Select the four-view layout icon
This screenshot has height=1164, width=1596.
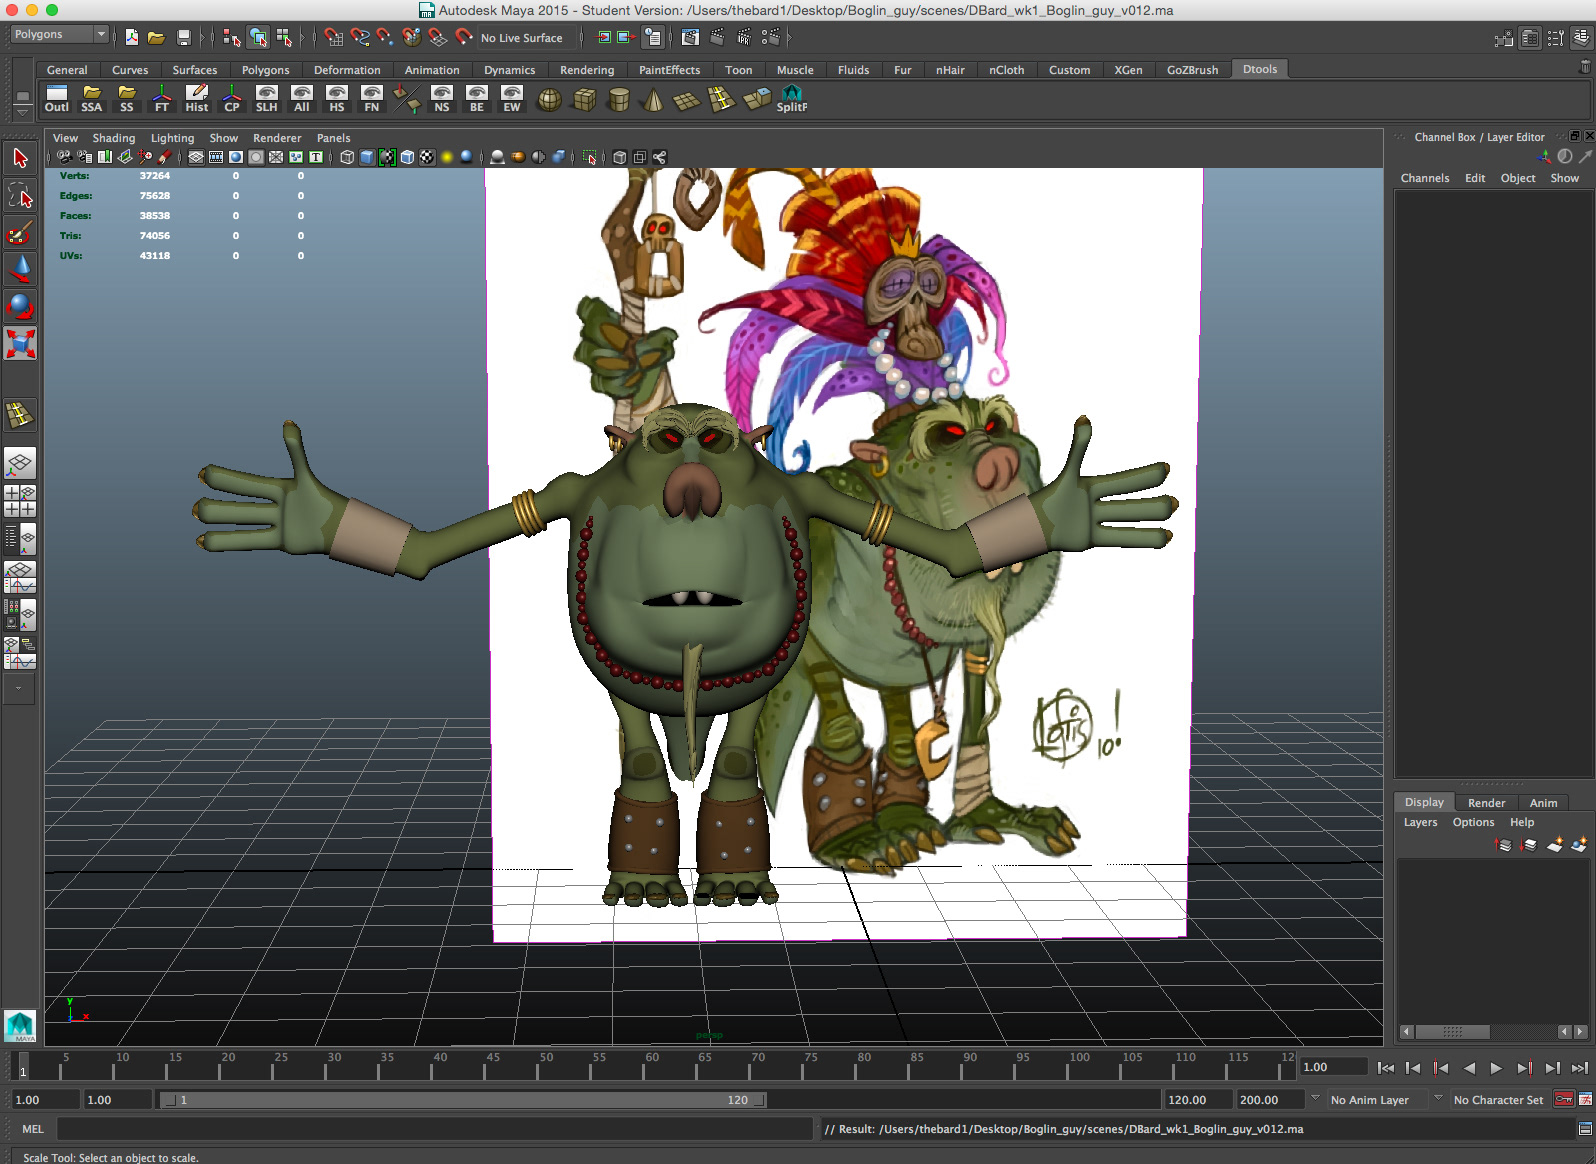[20, 501]
